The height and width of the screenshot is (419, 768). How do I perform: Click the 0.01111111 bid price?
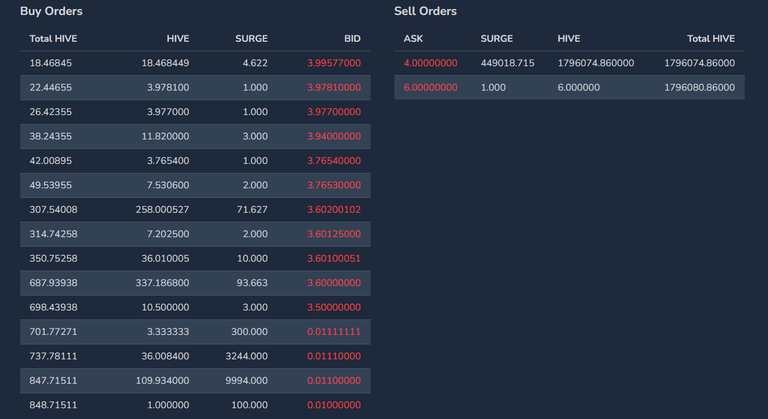(334, 332)
